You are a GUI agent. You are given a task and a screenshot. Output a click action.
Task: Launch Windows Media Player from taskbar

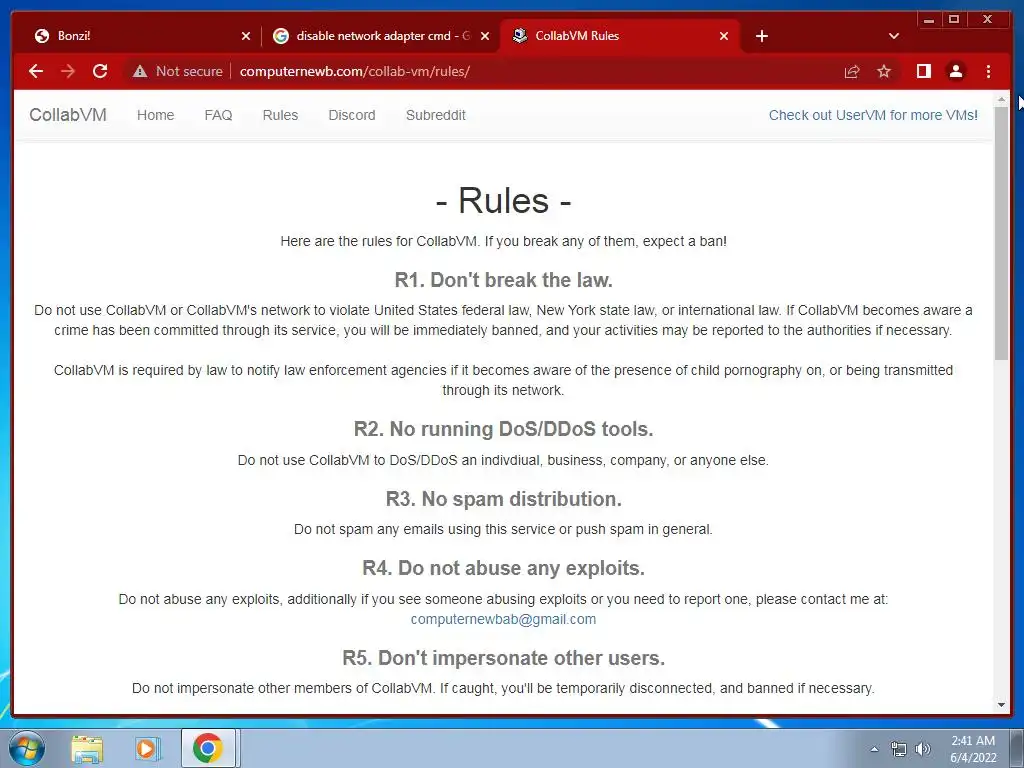point(147,748)
